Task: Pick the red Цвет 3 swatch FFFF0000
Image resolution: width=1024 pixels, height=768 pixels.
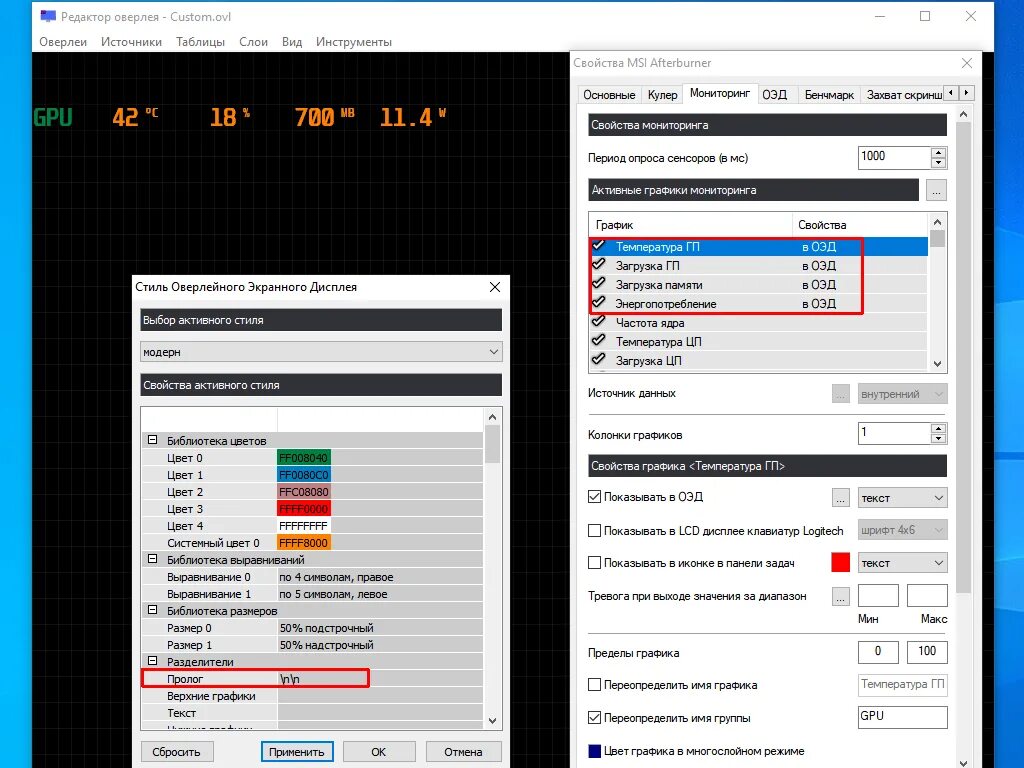Action: click(304, 509)
